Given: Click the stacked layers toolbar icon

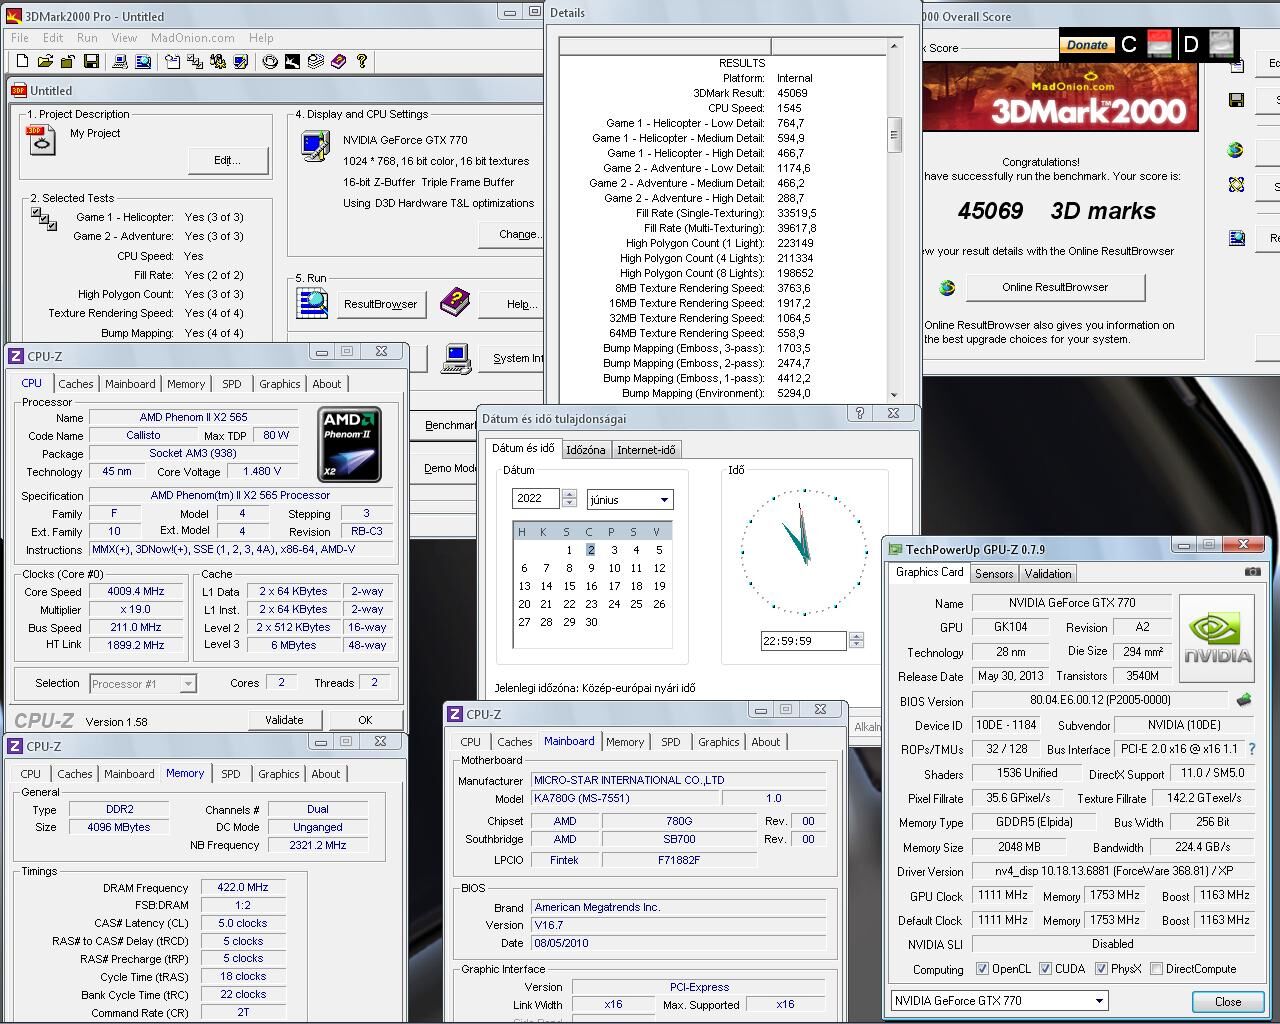Looking at the screenshot, I should 316,62.
